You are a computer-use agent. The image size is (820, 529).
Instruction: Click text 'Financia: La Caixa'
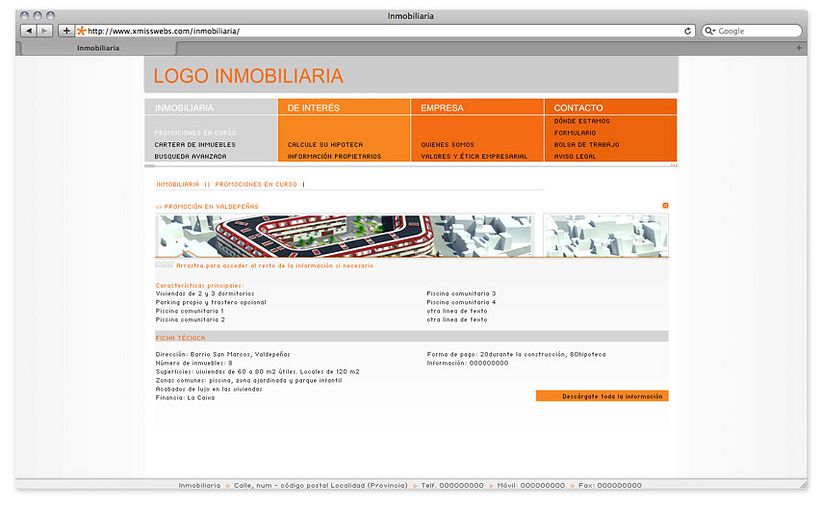click(x=185, y=398)
